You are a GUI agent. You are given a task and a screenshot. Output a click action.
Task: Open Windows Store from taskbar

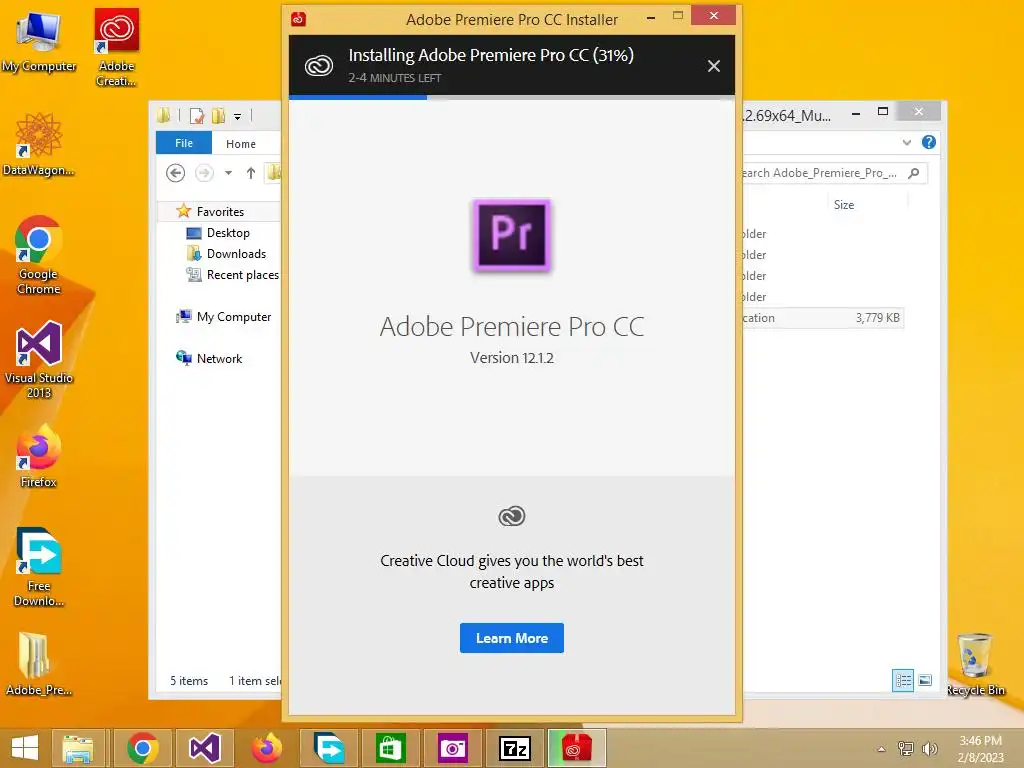point(391,748)
